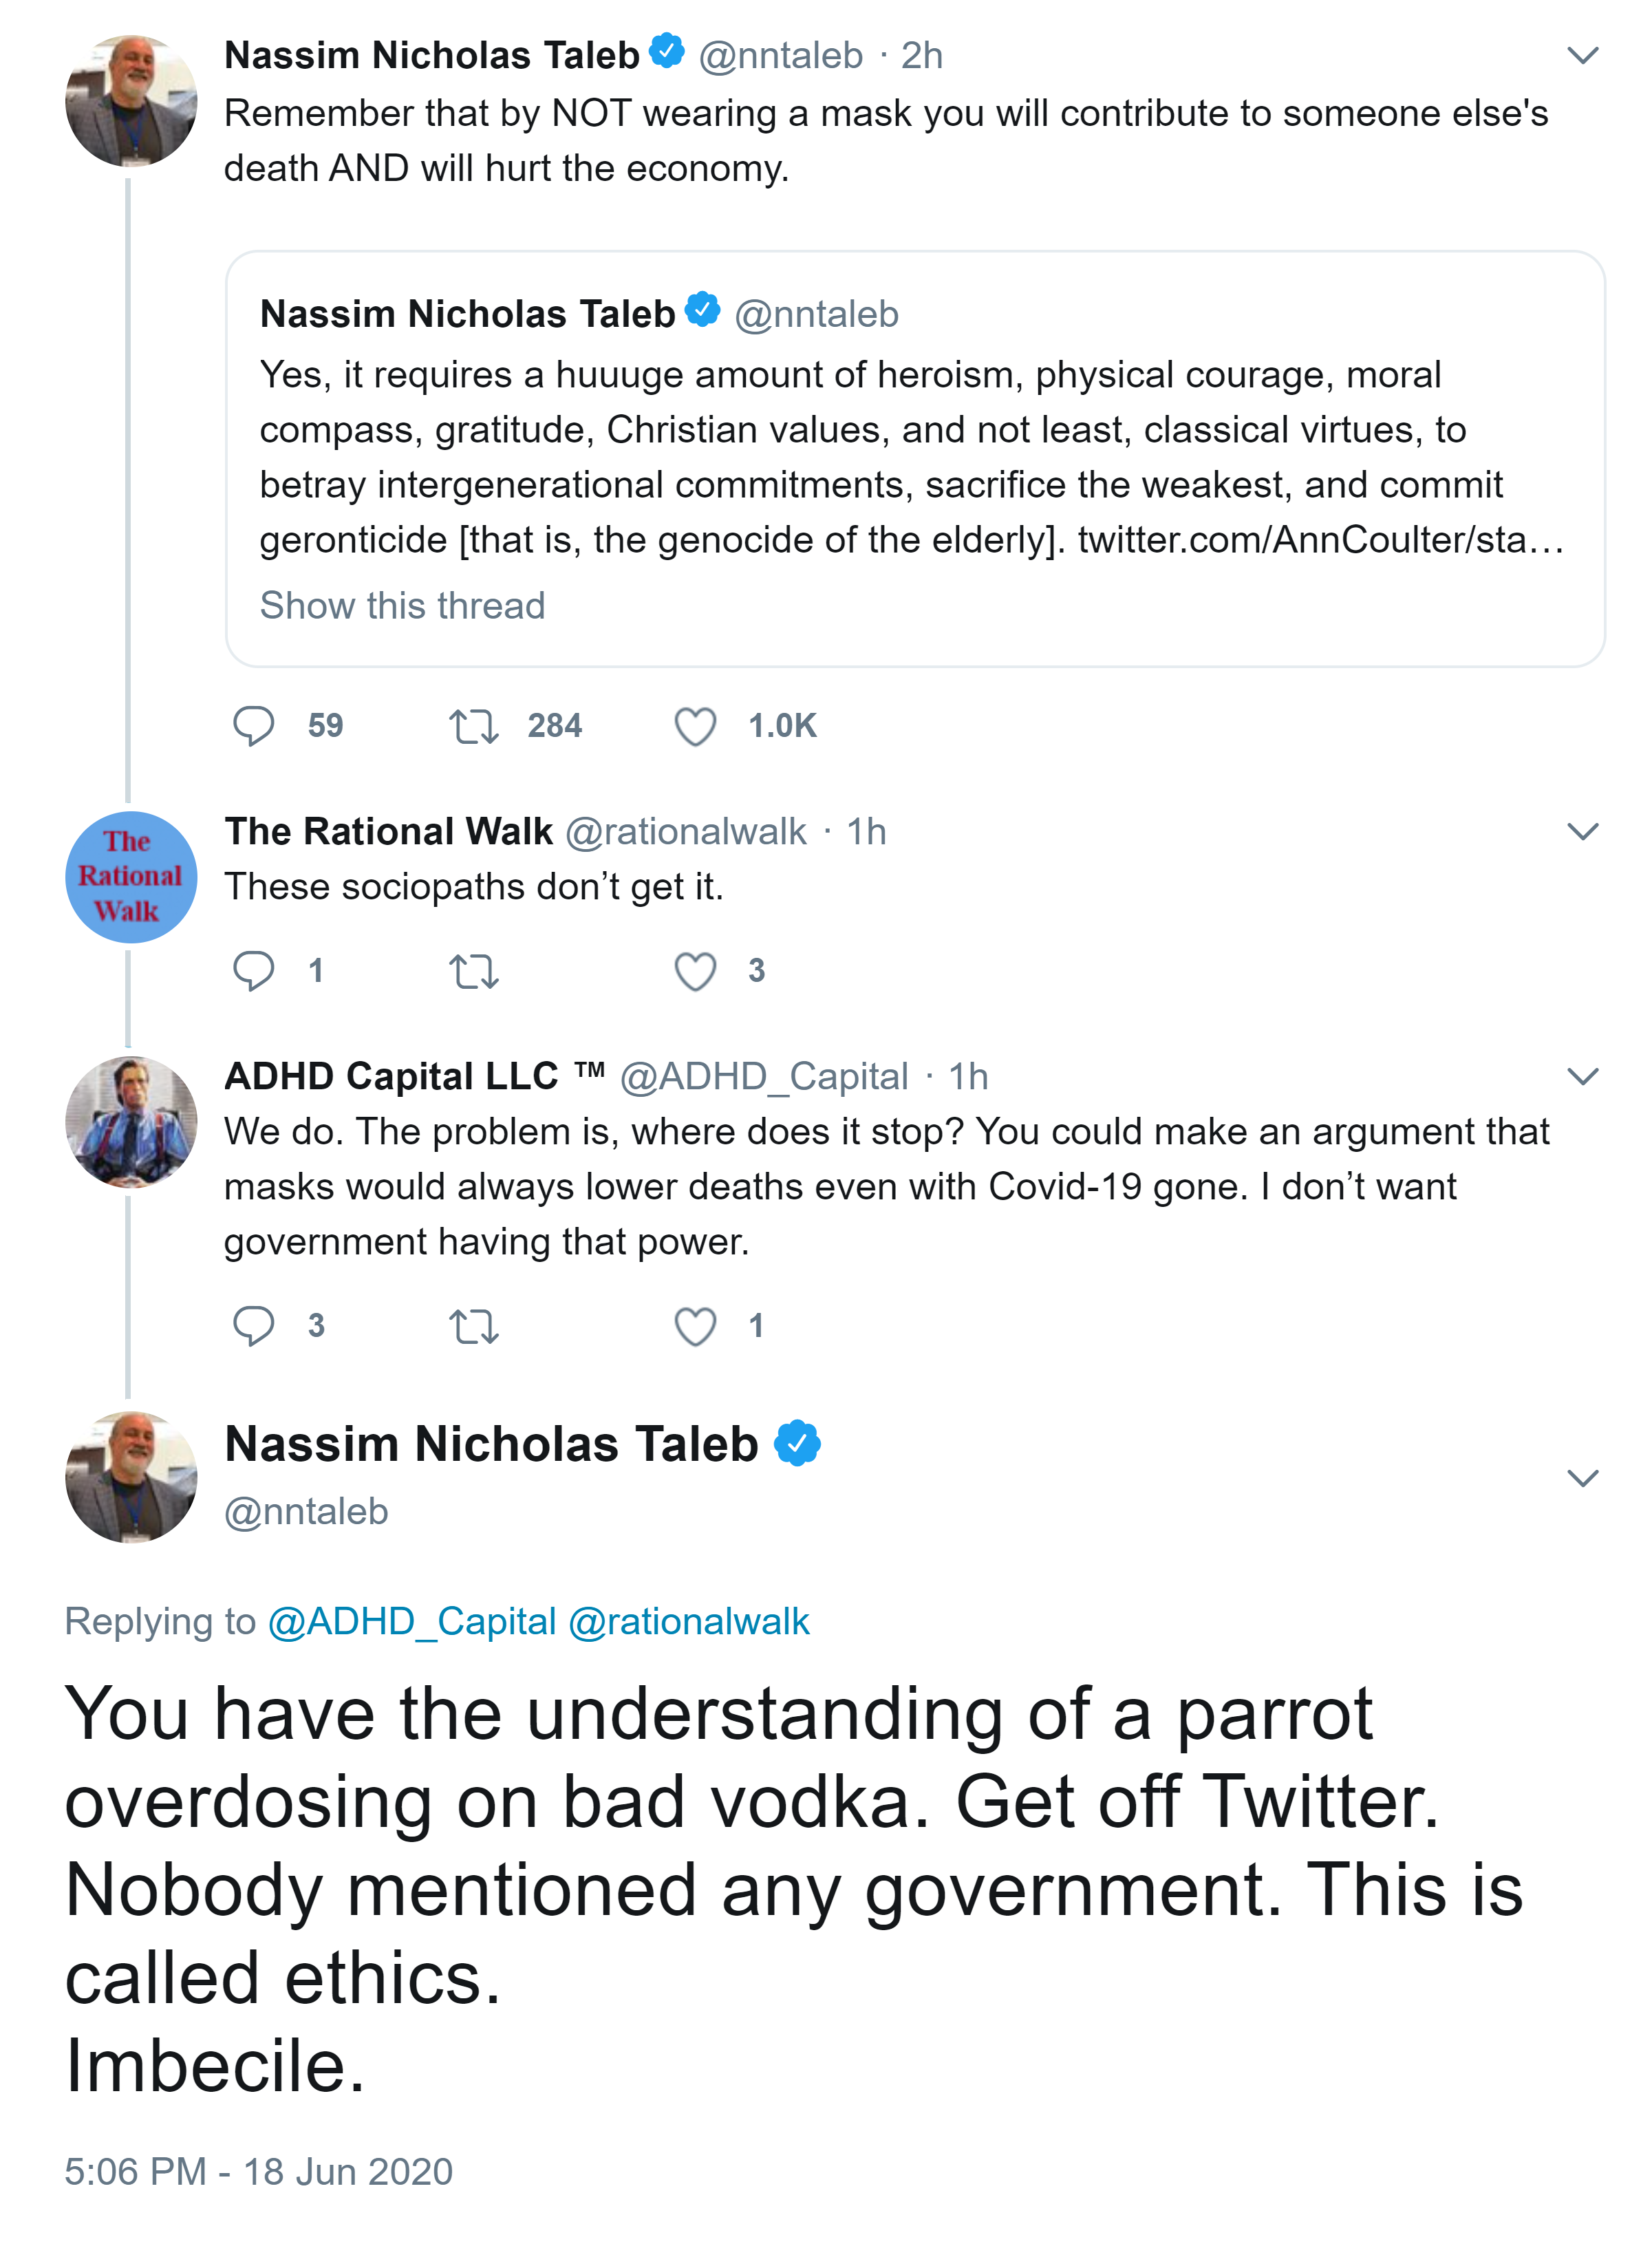This screenshot has width=1652, height=2246.
Task: Open the twitter.com/AnnCoulter link in quoted tweet
Action: tap(1320, 540)
